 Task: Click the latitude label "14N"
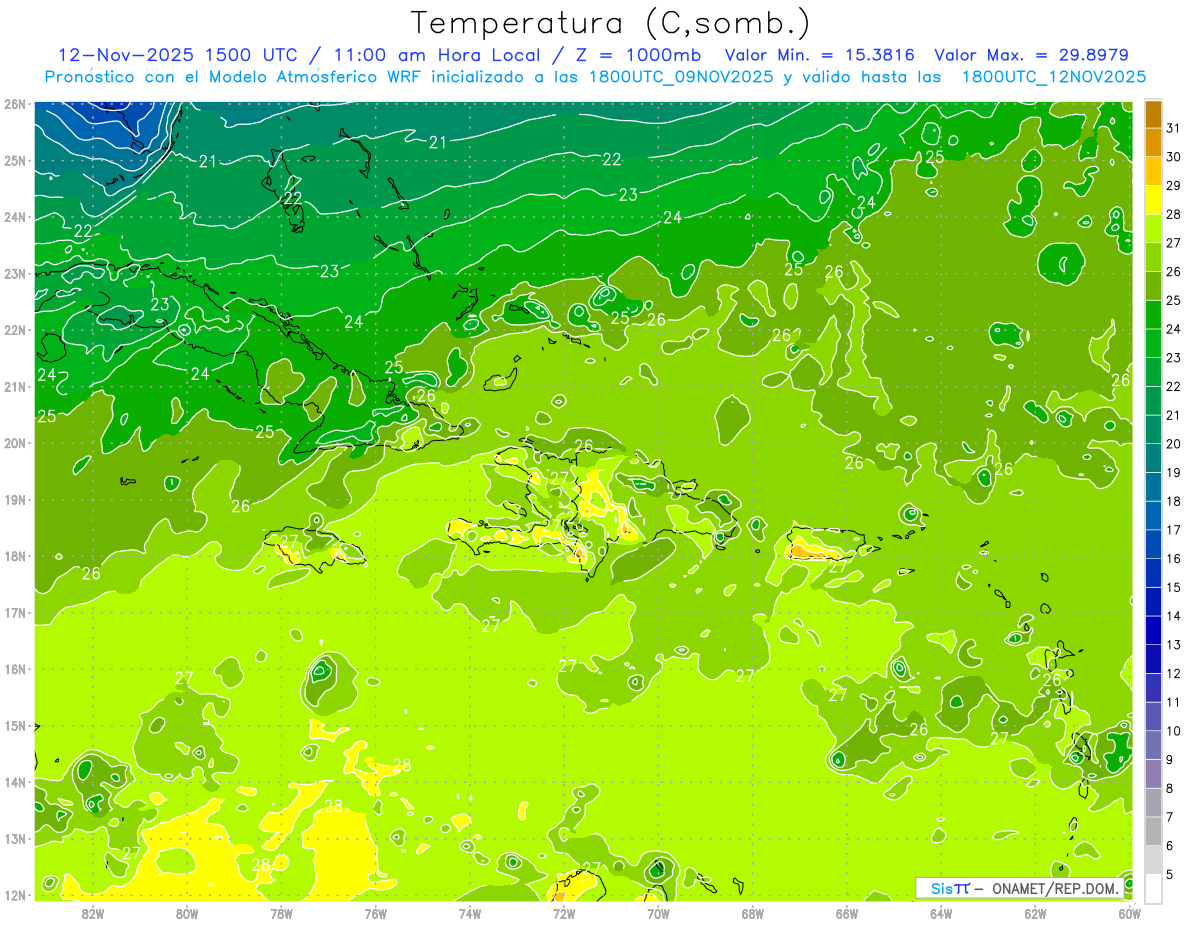pos(15,782)
